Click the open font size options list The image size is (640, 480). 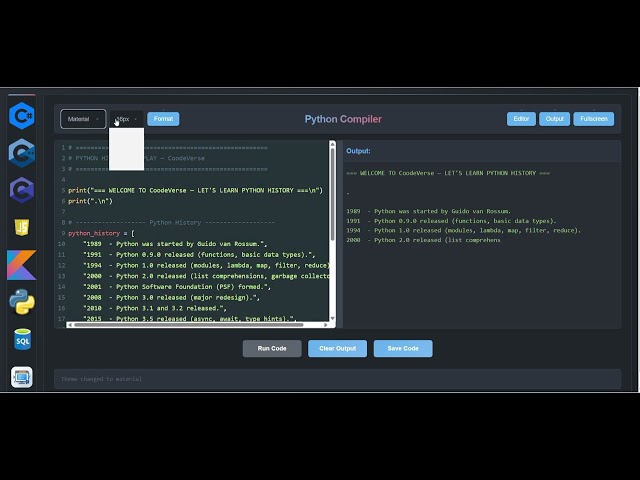click(126, 148)
